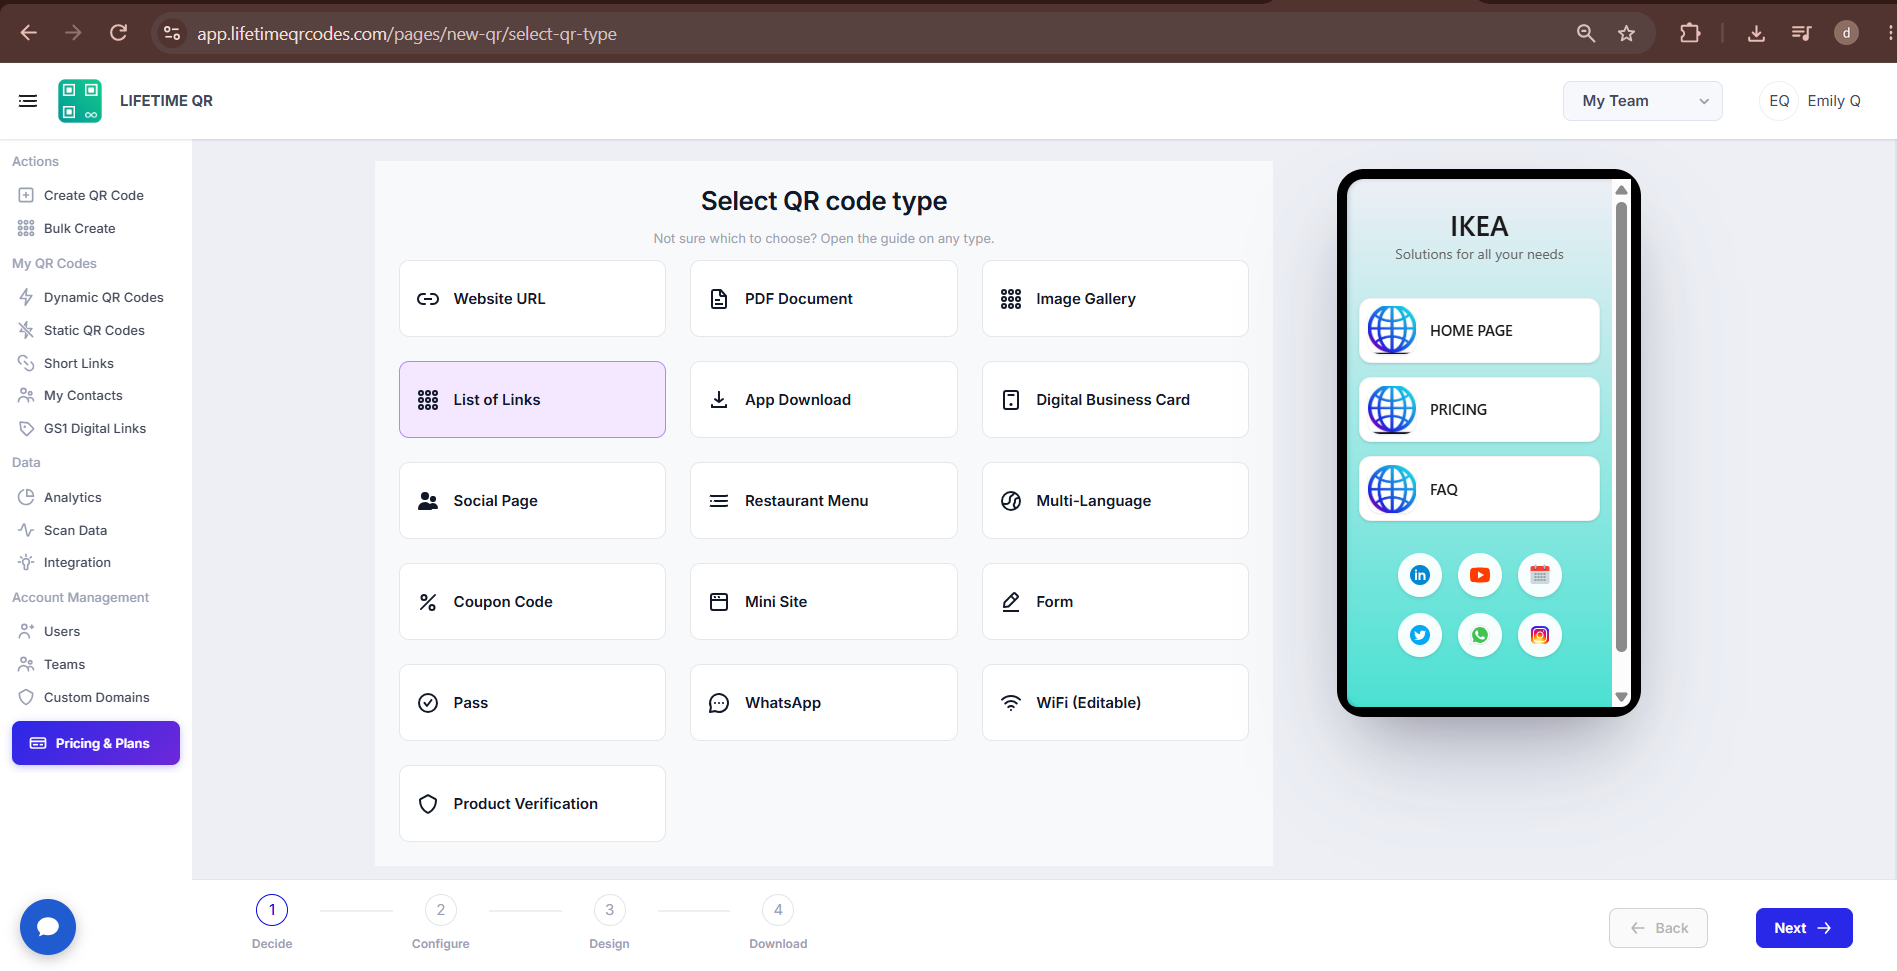Viewport: 1897px width, 971px height.
Task: Click step 2 Configure in wizard
Action: click(441, 923)
